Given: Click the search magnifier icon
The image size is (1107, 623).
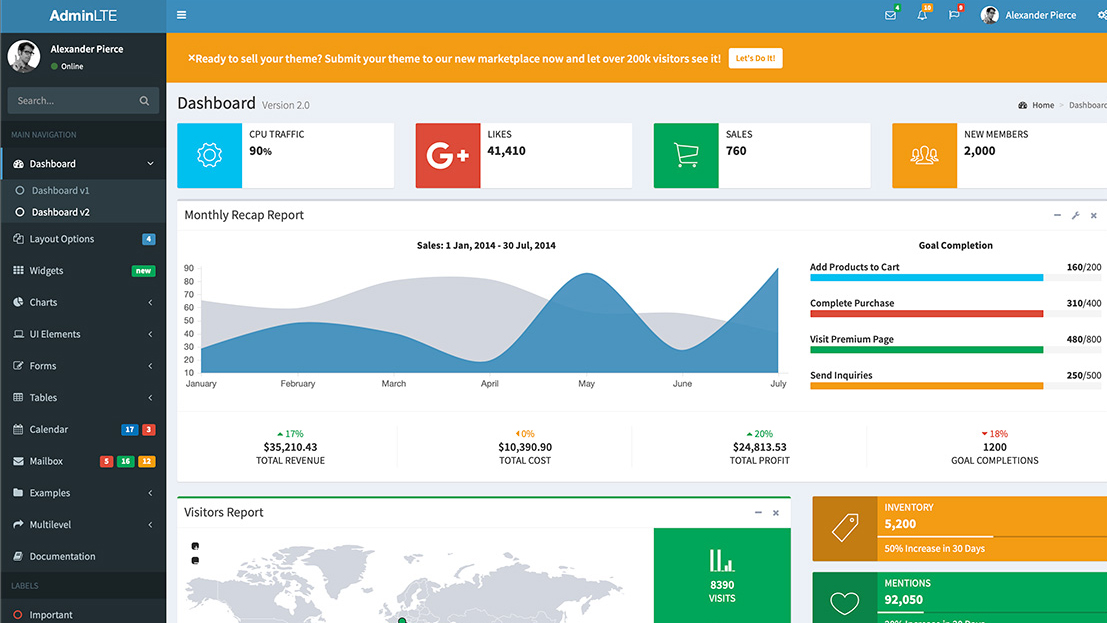Looking at the screenshot, I should click(x=144, y=101).
